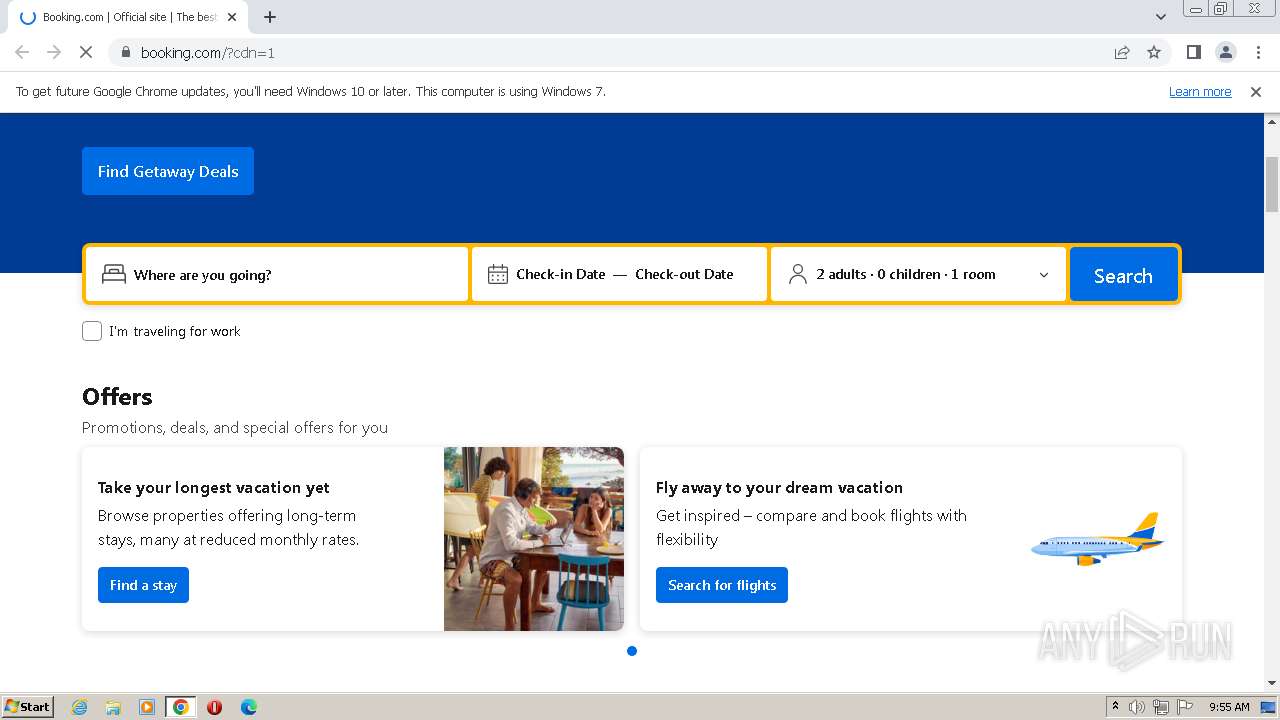Click Find Getaway Deals button
Viewport: 1280px width, 720px height.
pyautogui.click(x=168, y=171)
